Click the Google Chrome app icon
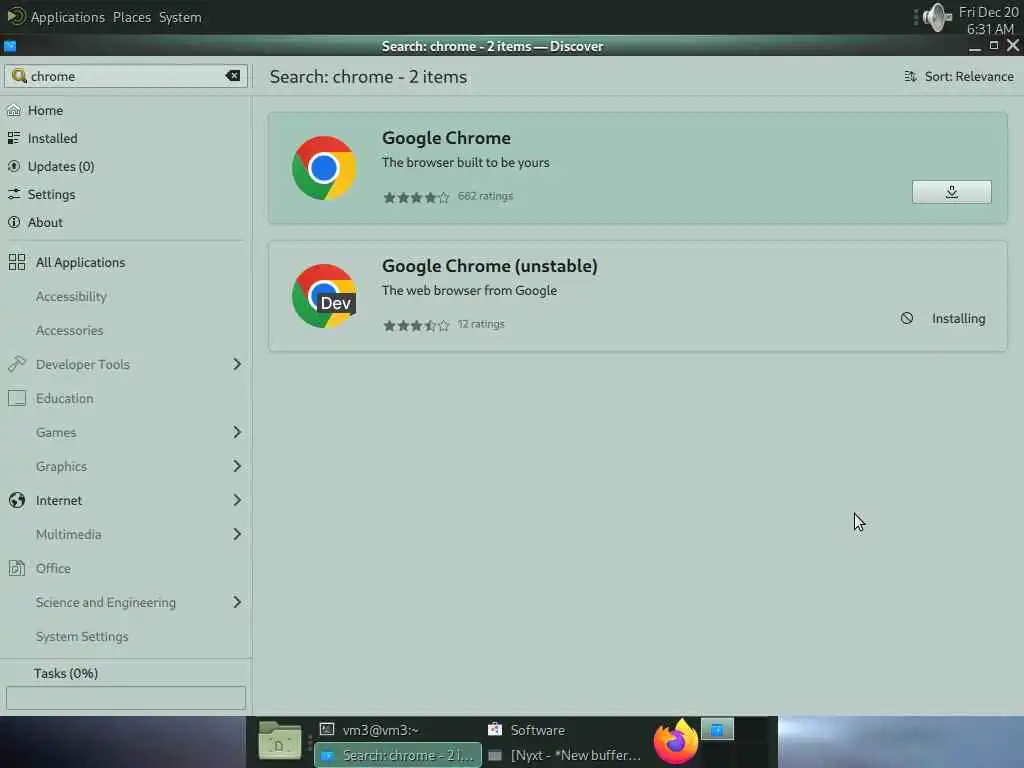This screenshot has height=768, width=1024. (324, 168)
